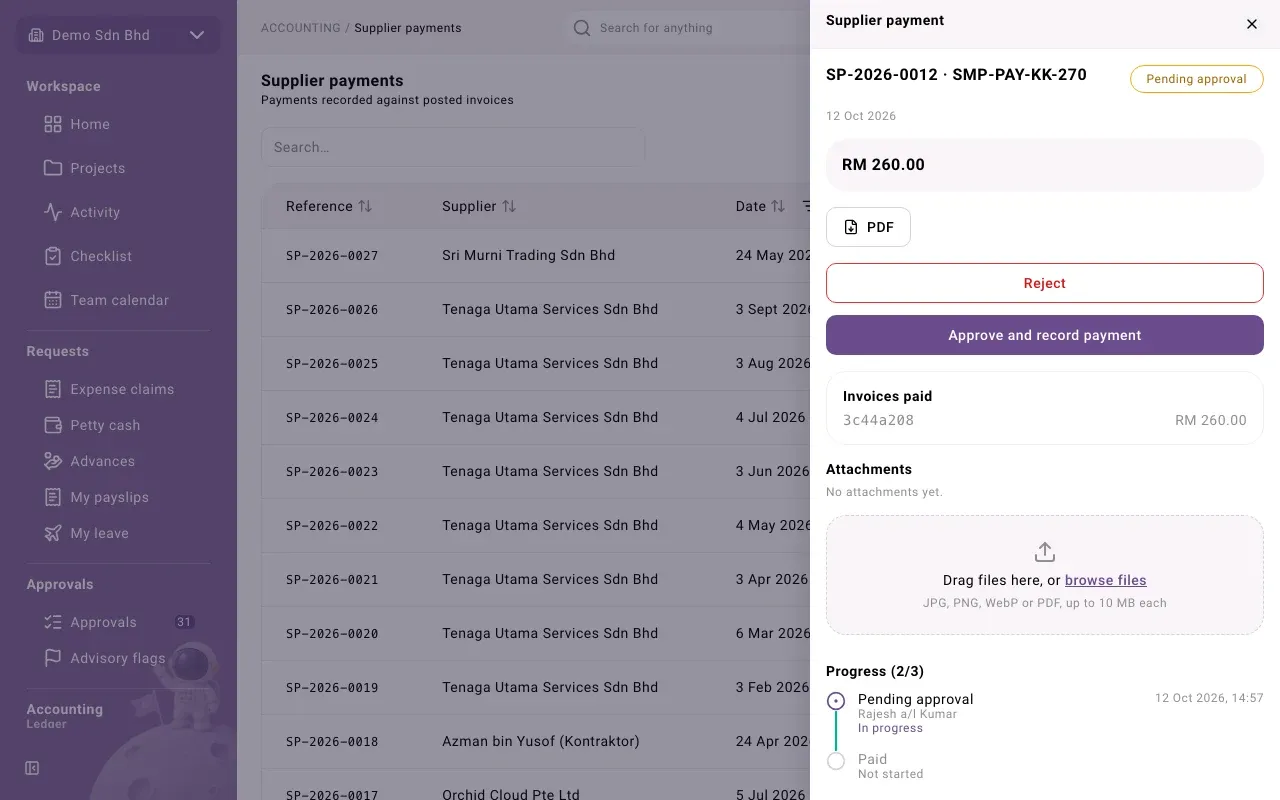The image size is (1280, 800).
Task: Click the Petty cash wallet icon
Action: coord(53,425)
